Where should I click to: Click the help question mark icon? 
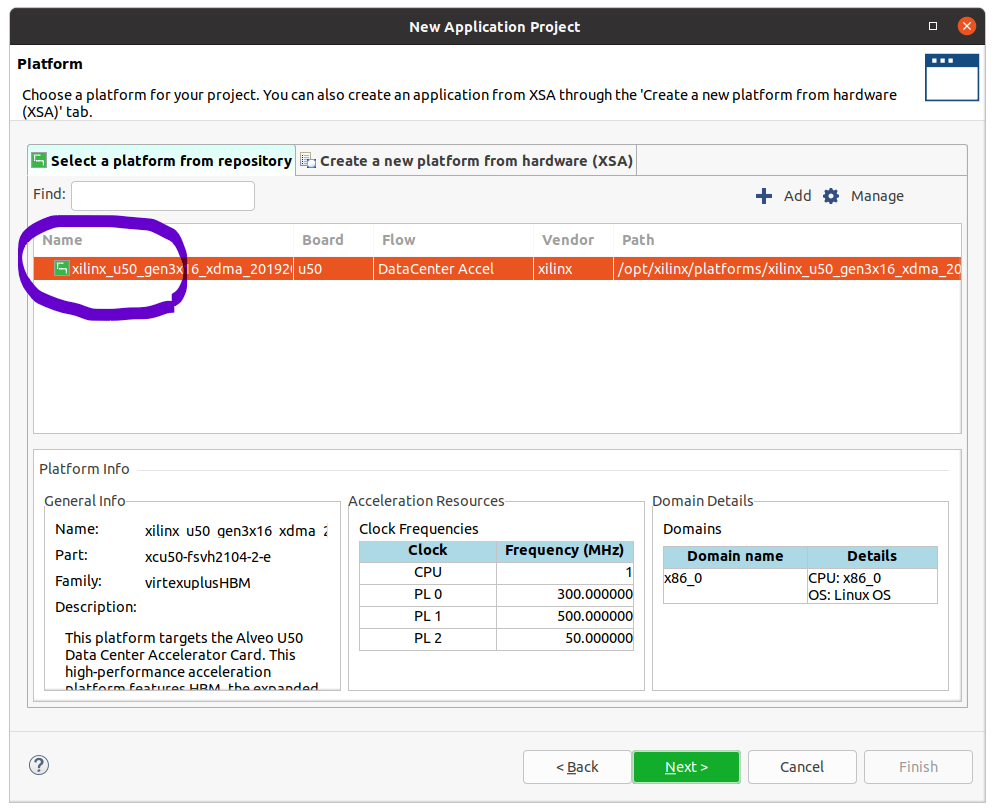point(39,766)
